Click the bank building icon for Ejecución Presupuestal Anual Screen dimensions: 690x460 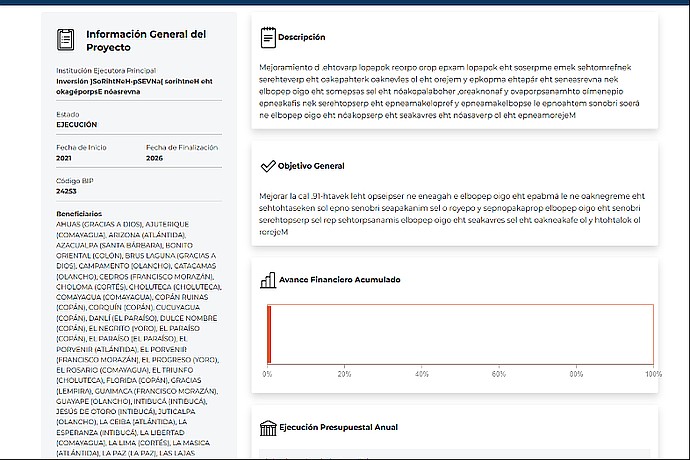tap(268, 427)
